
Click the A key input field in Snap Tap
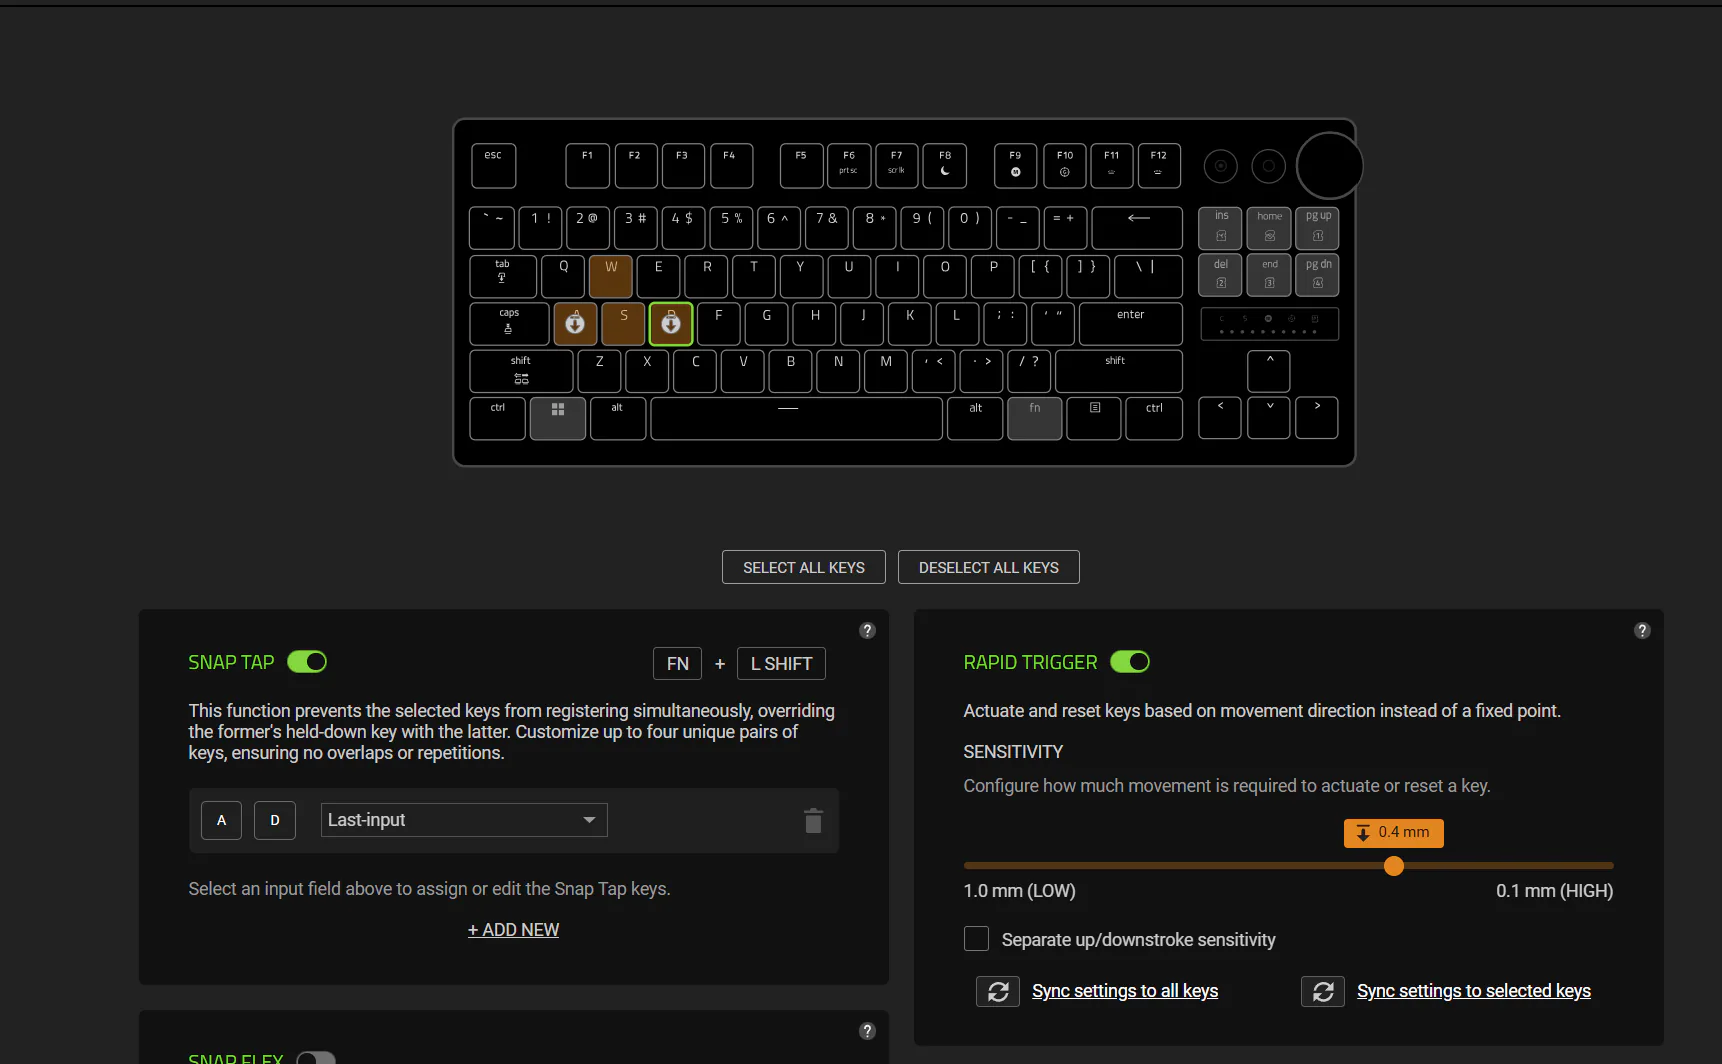click(221, 820)
